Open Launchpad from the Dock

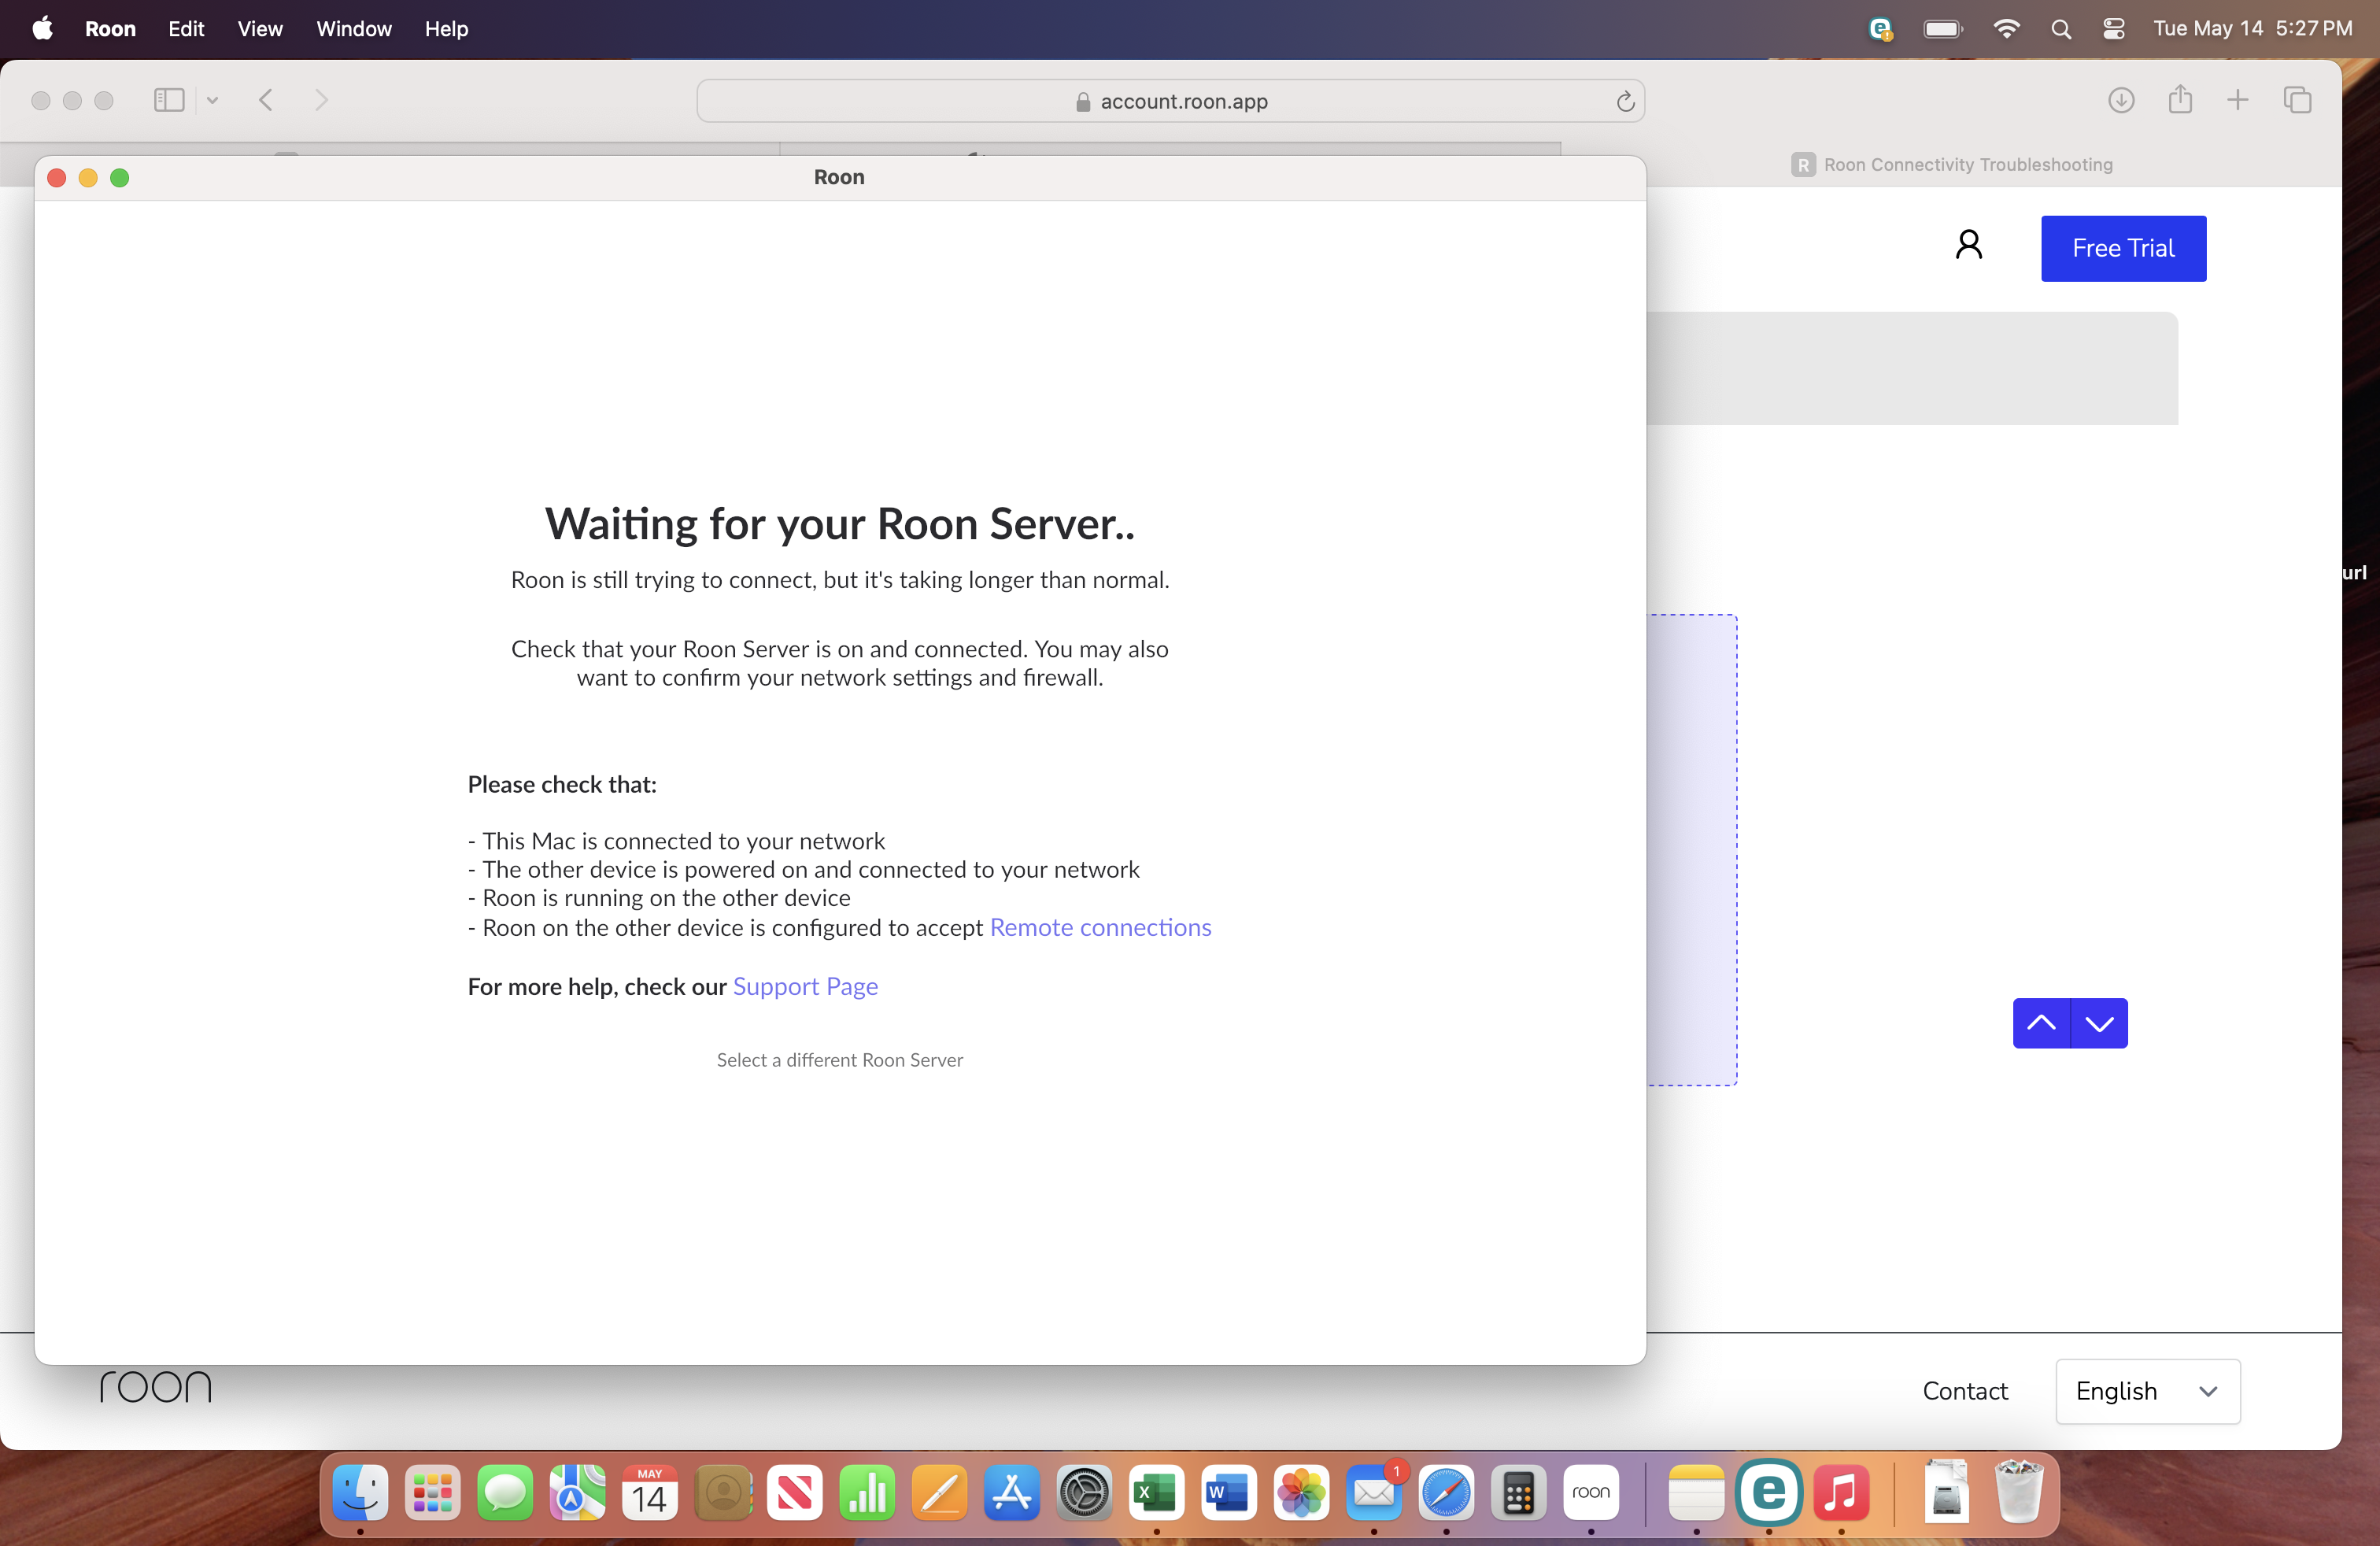432,1493
